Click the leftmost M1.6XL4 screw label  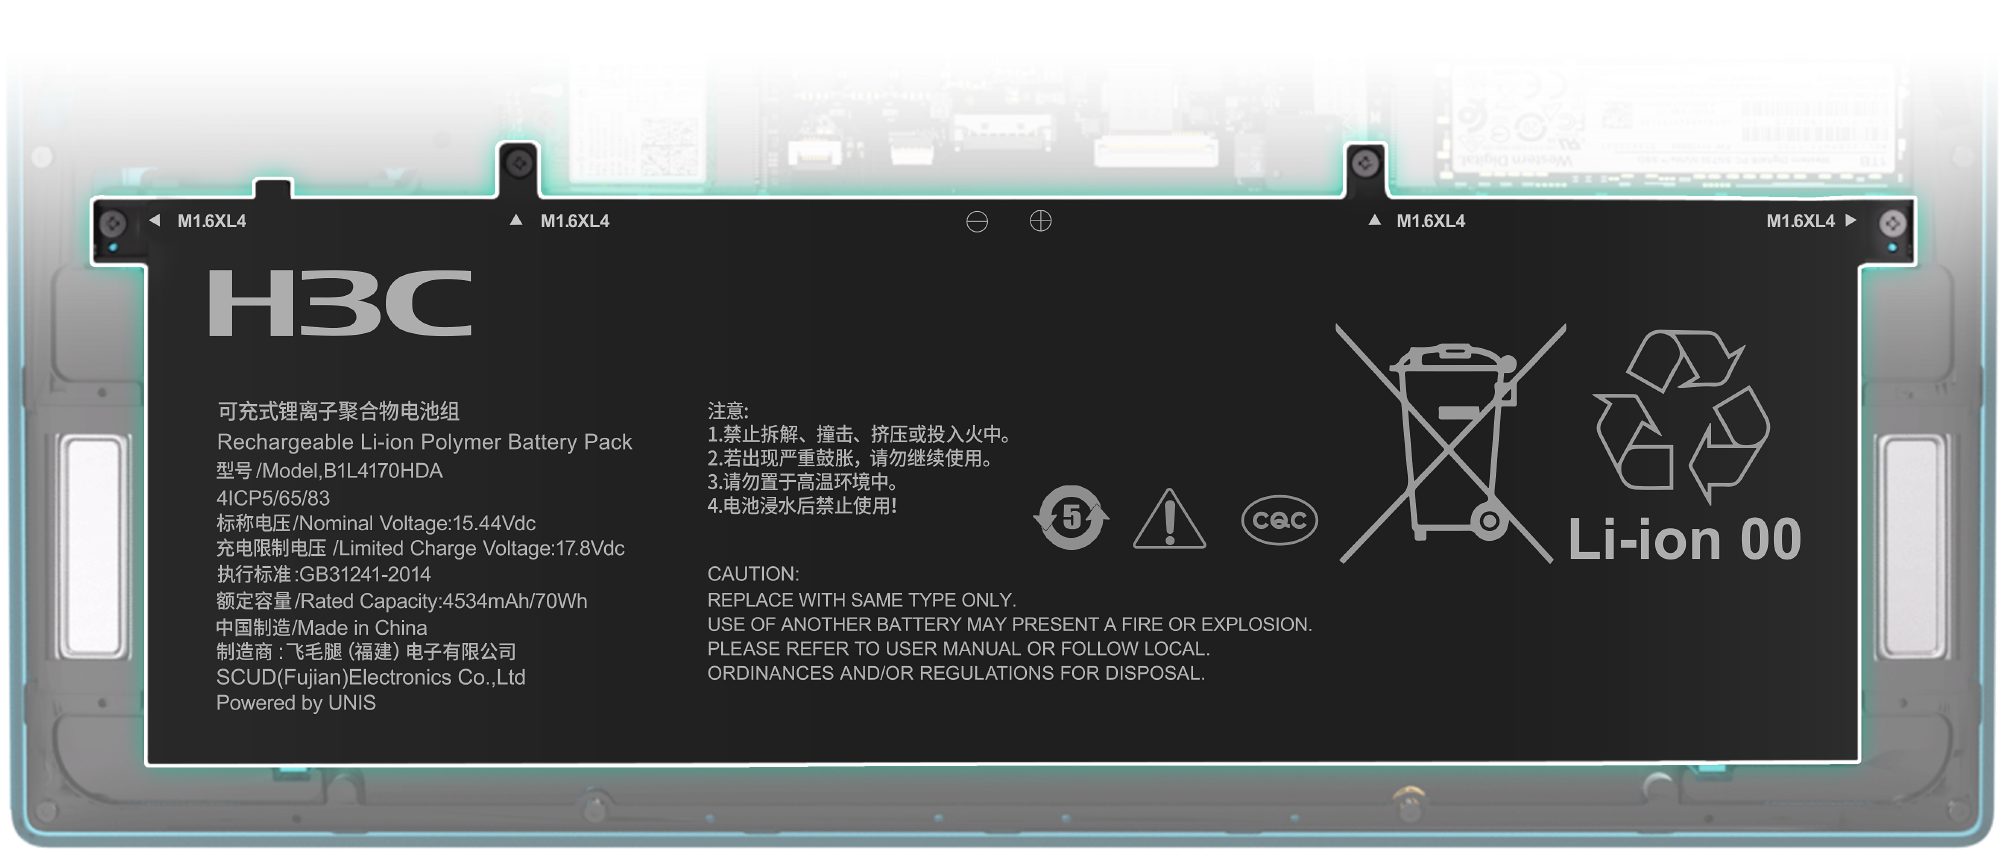click(211, 221)
